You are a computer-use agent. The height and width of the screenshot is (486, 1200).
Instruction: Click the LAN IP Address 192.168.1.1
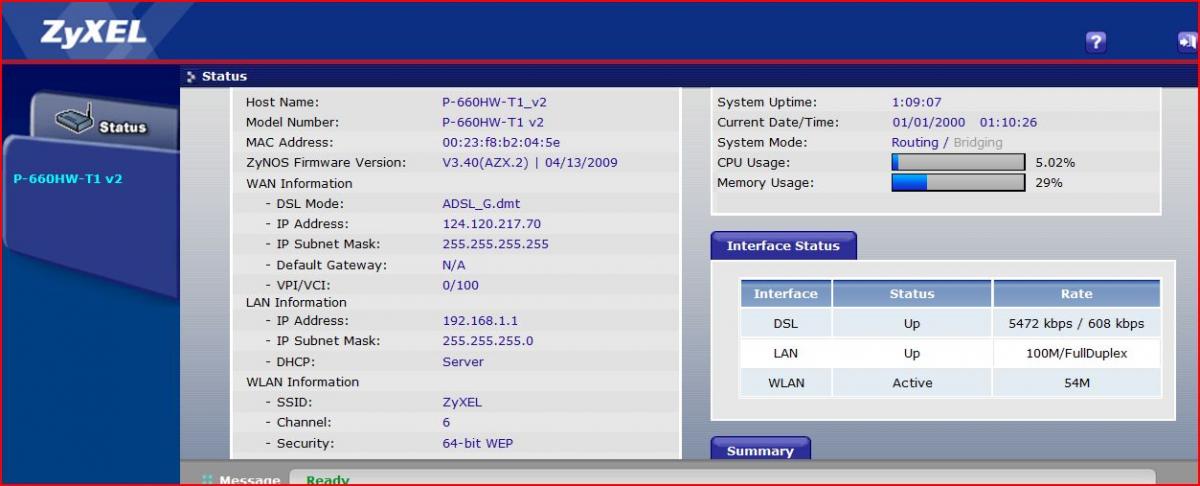480,321
